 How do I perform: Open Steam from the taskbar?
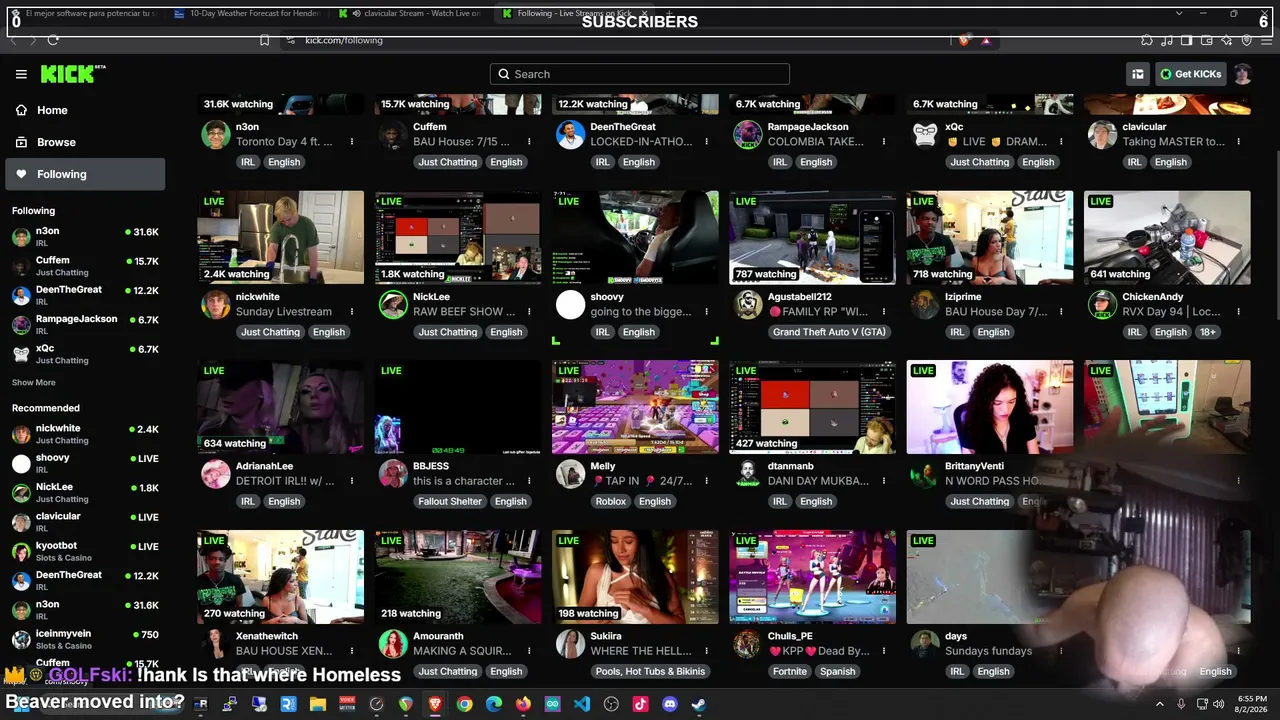(698, 704)
